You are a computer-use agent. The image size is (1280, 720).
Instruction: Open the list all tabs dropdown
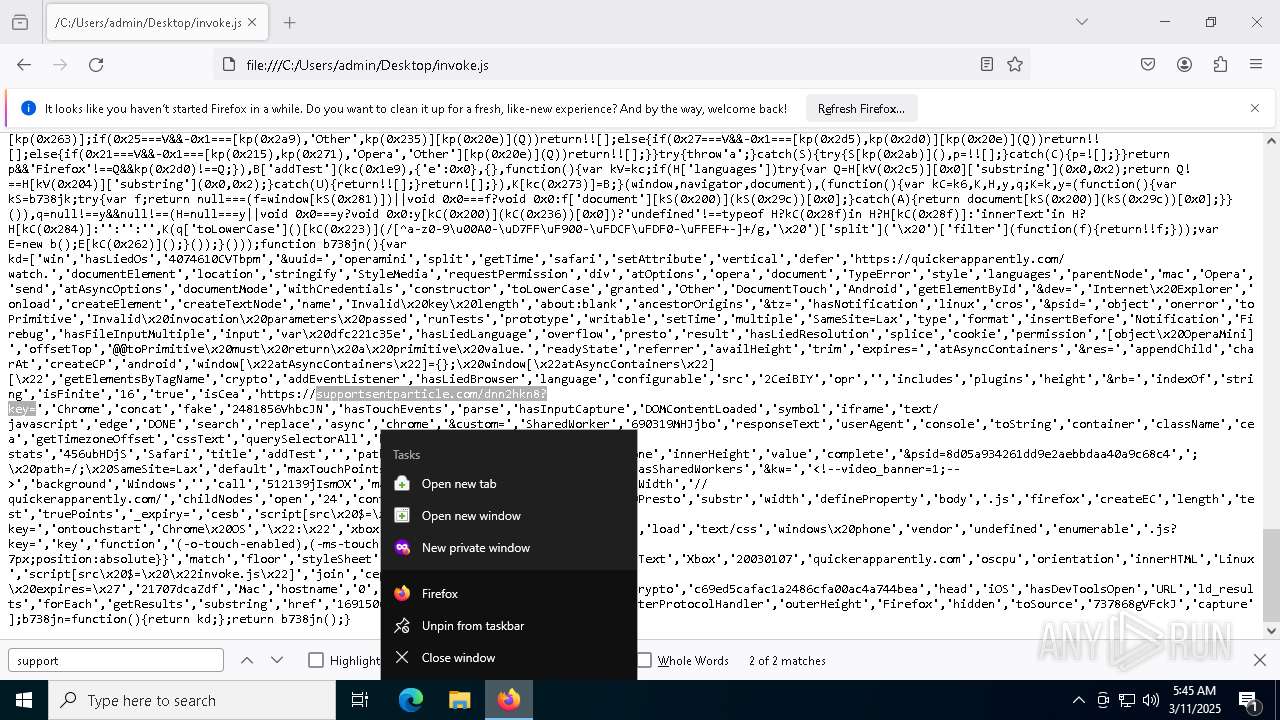pos(1081,22)
